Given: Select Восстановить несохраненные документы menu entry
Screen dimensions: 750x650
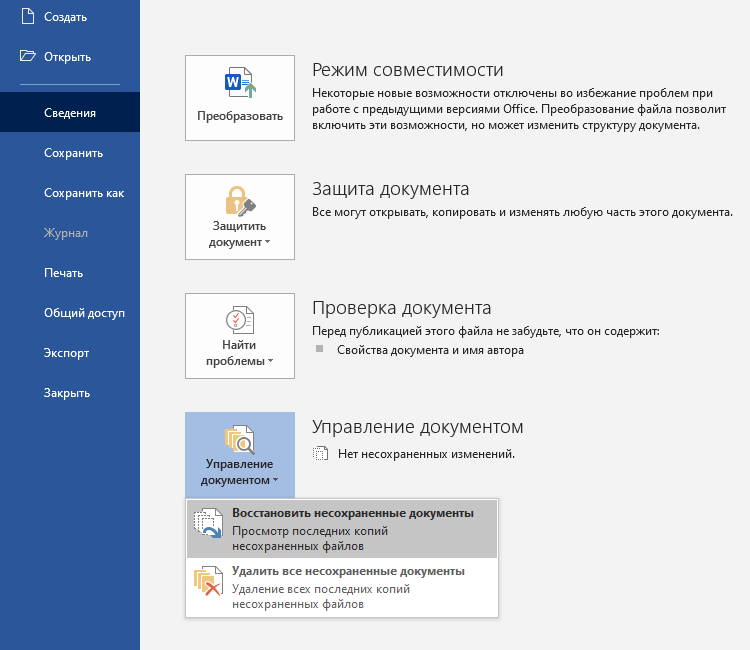Looking at the screenshot, I should [x=352, y=513].
